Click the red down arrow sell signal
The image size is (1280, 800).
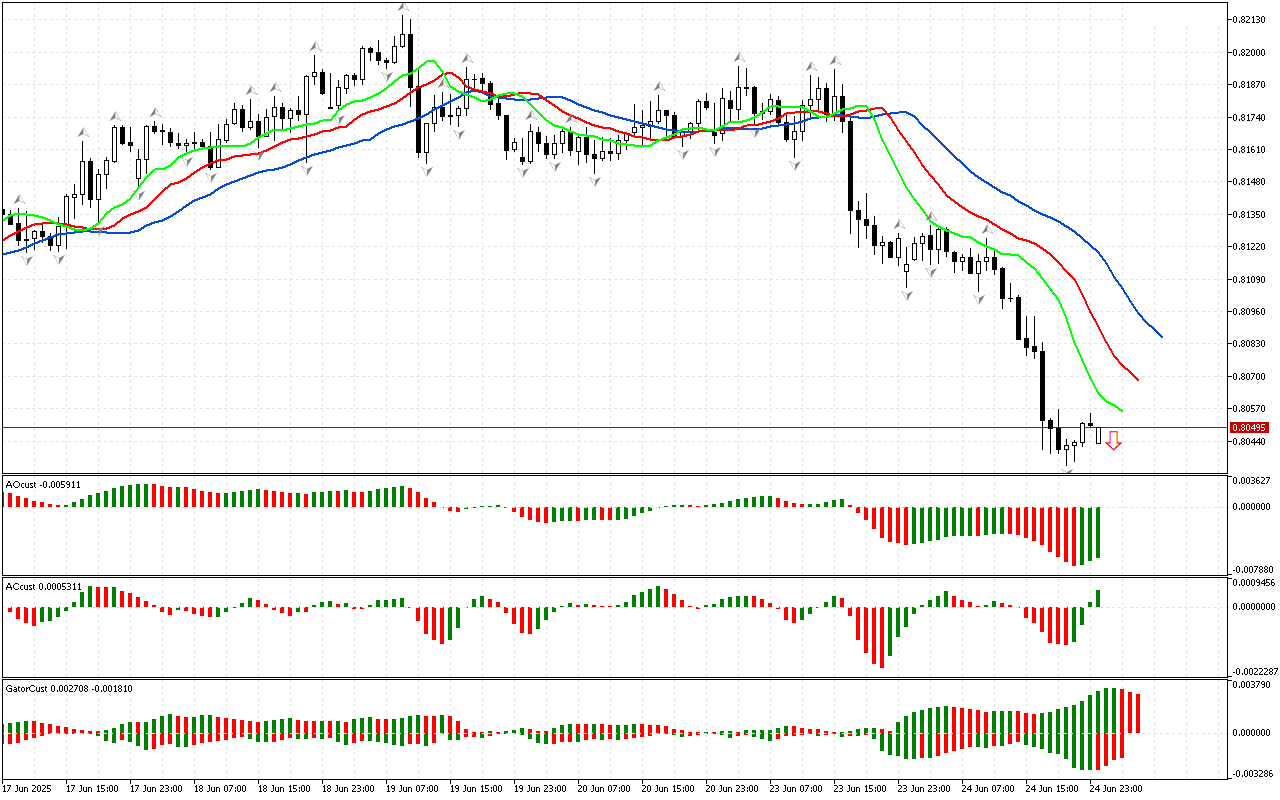1113,440
